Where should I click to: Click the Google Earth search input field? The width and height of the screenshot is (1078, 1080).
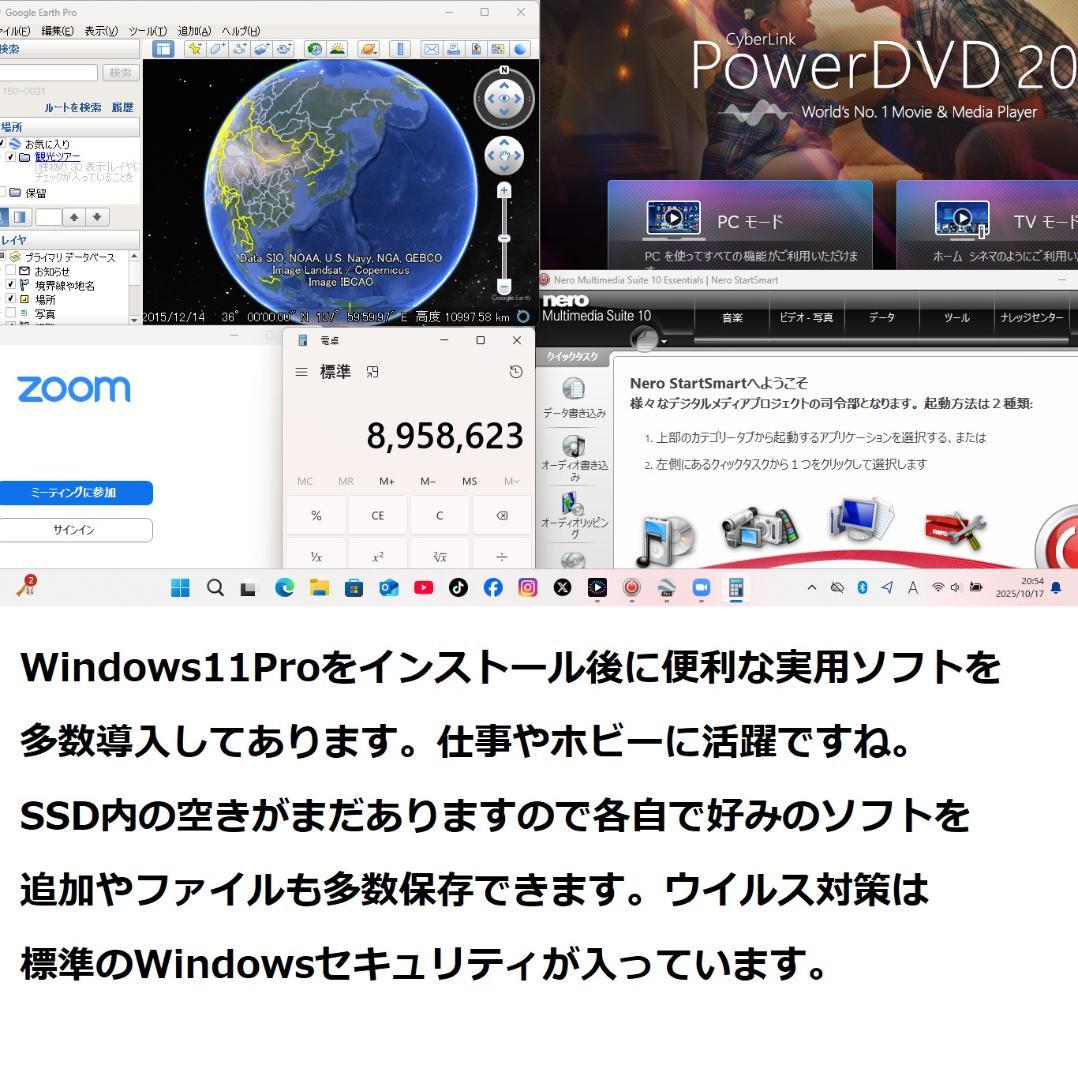48,72
